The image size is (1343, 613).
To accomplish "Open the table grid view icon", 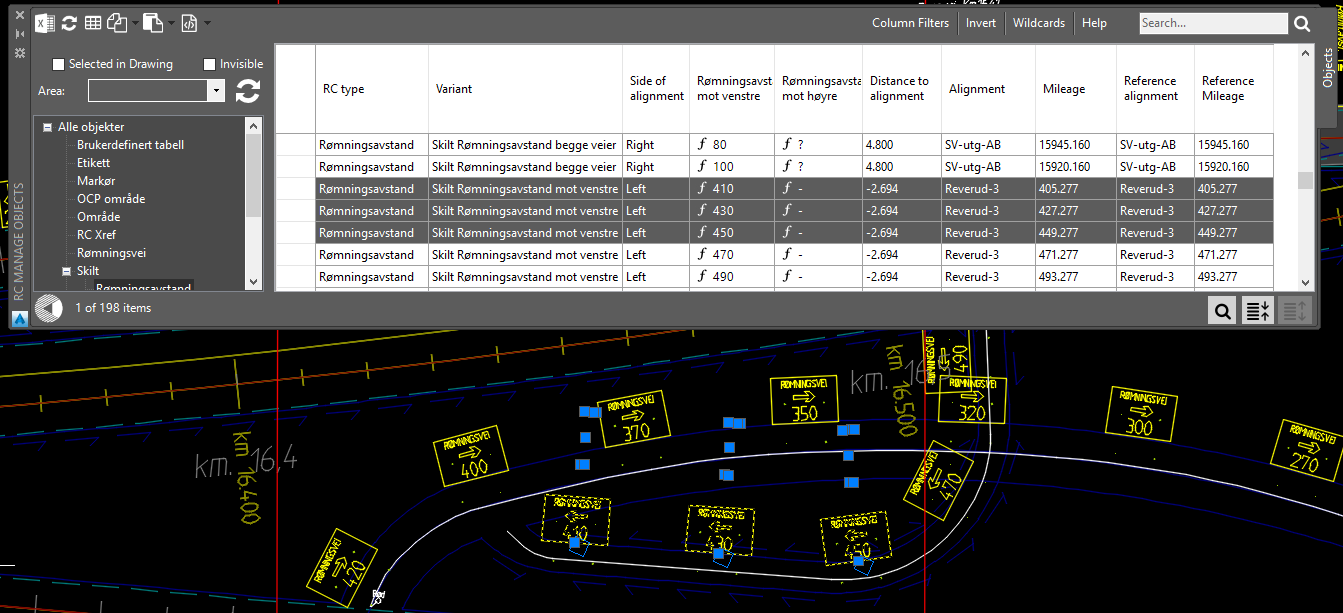I will tap(93, 23).
